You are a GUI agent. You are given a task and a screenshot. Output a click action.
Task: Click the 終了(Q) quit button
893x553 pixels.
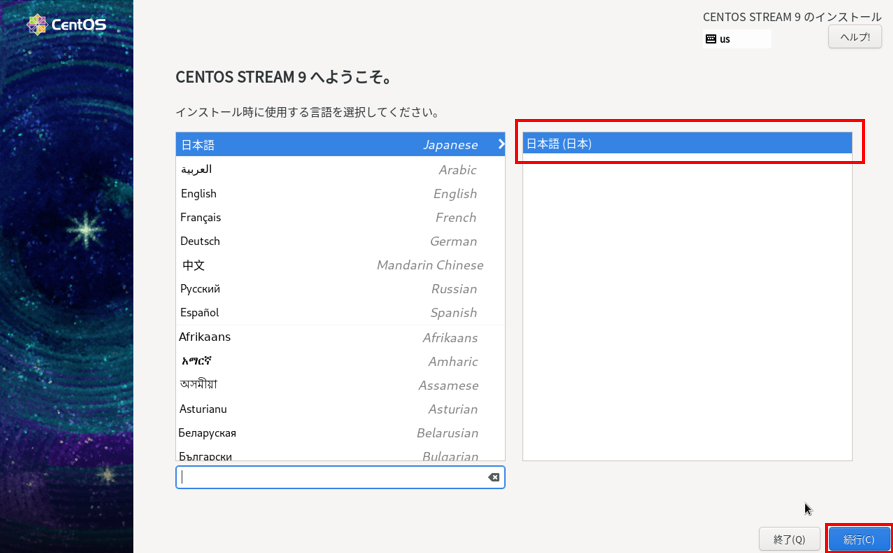click(x=789, y=539)
